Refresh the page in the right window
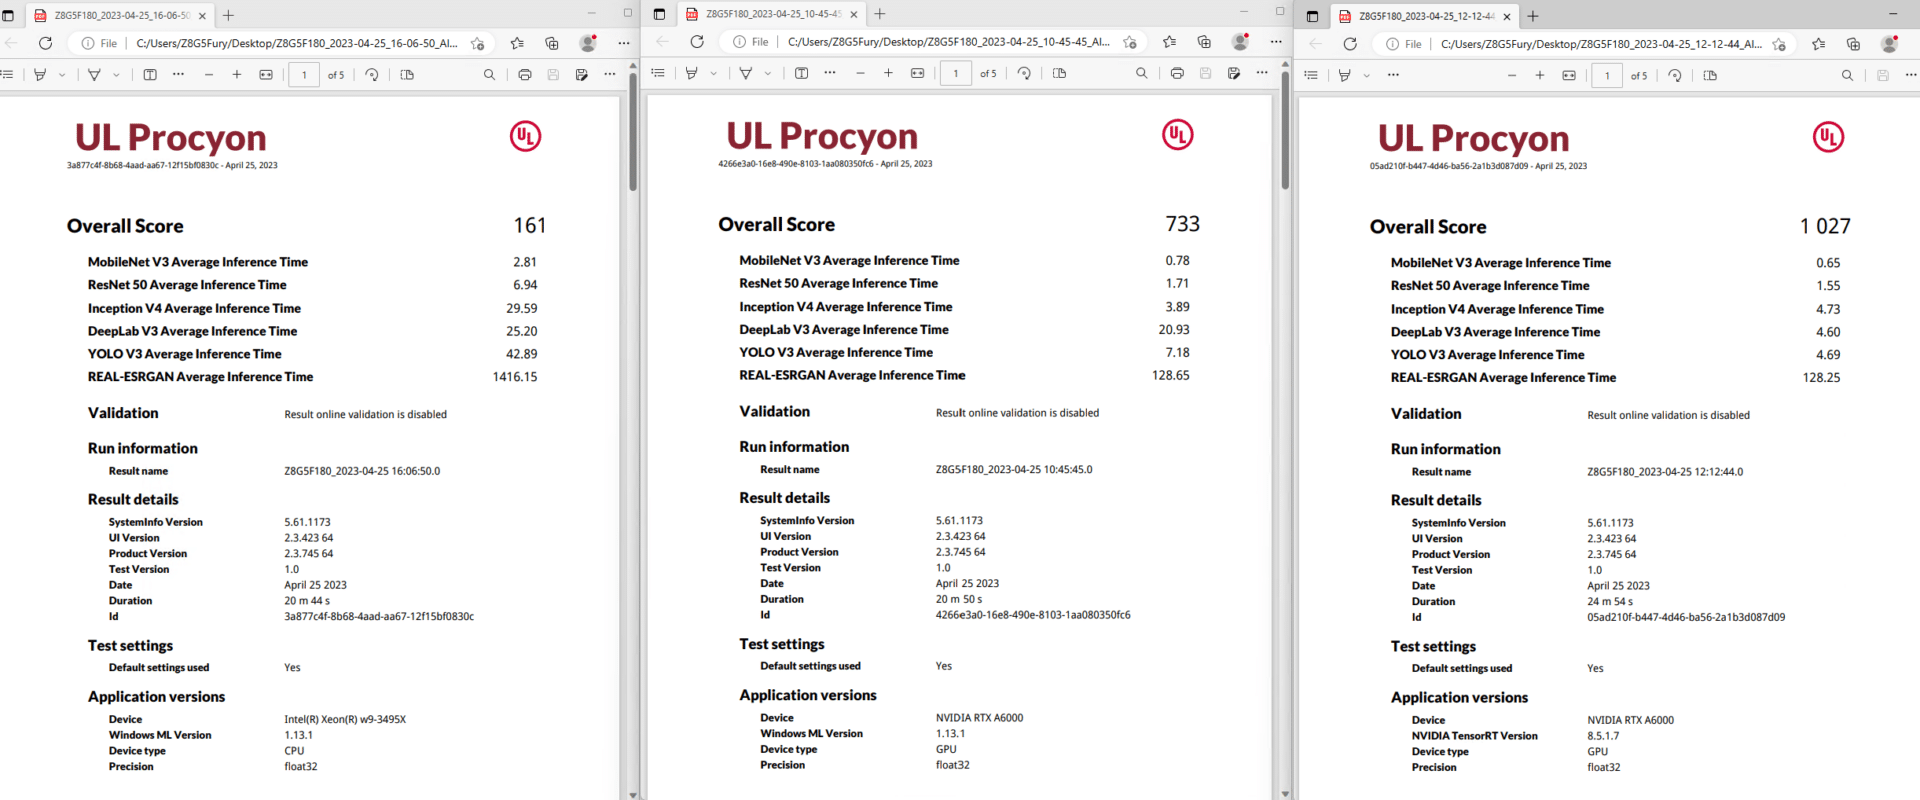Screen dimensions: 1920x800 click(x=1350, y=44)
